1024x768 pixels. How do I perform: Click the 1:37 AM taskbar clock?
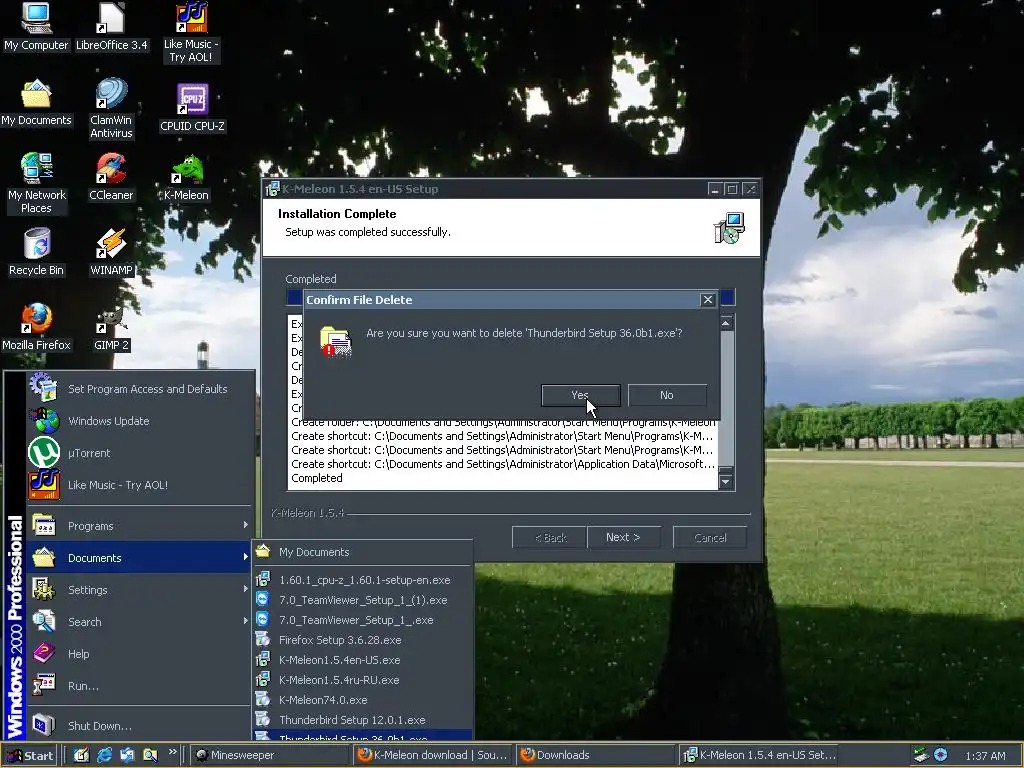[985, 756]
